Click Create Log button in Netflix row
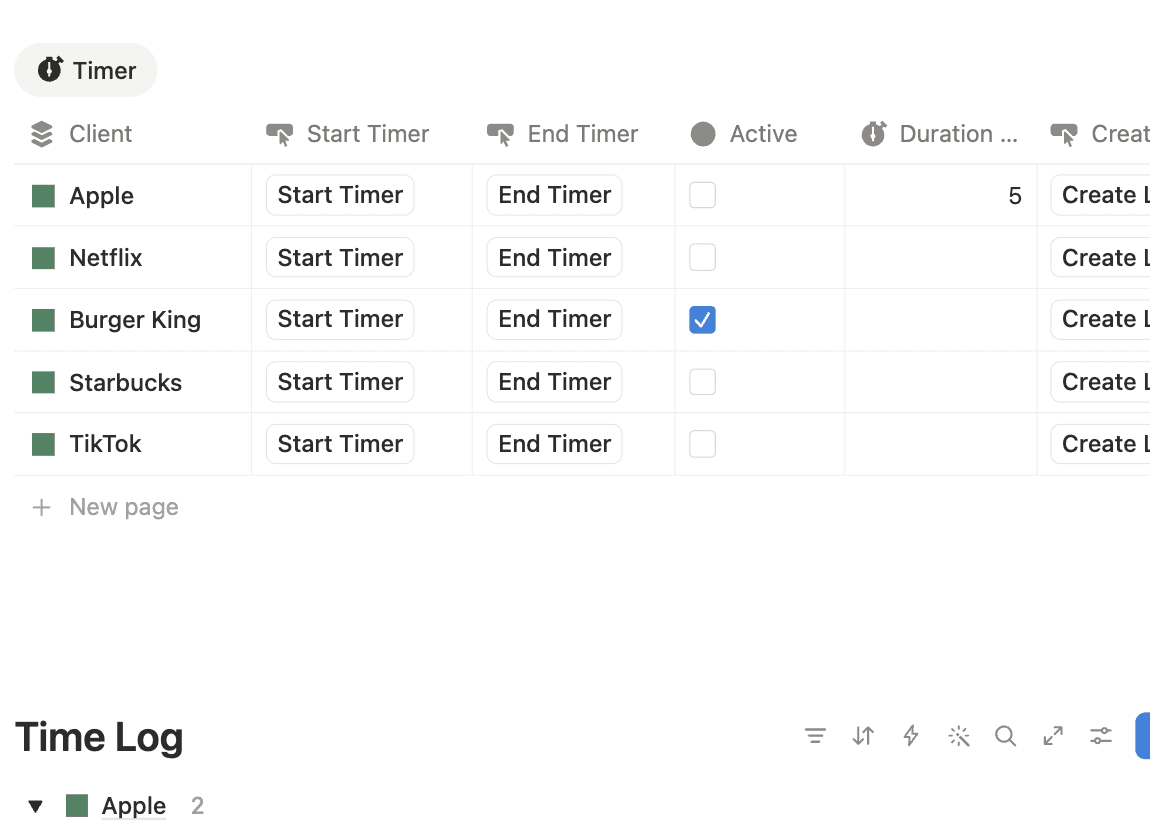The image size is (1150, 826). pos(1101,257)
